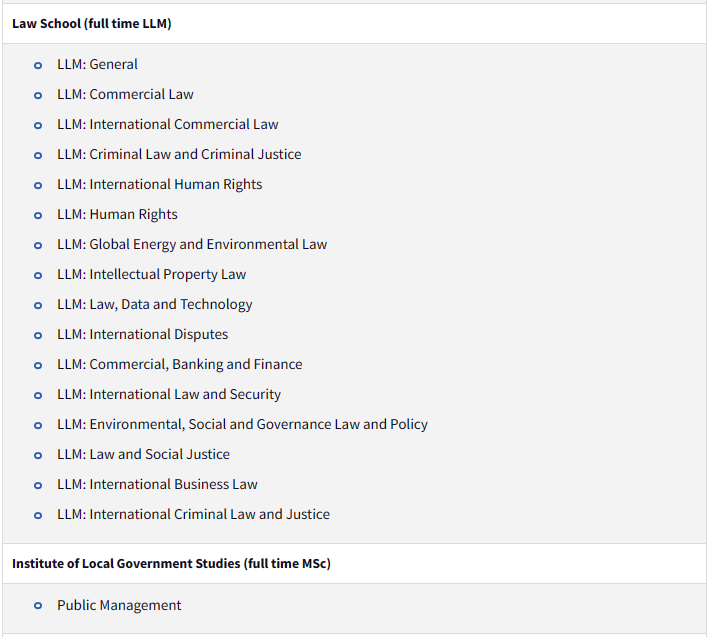Screen dimensions: 712x637
Task: Click LLM: Intellectual Property Law
Action: [151, 274]
